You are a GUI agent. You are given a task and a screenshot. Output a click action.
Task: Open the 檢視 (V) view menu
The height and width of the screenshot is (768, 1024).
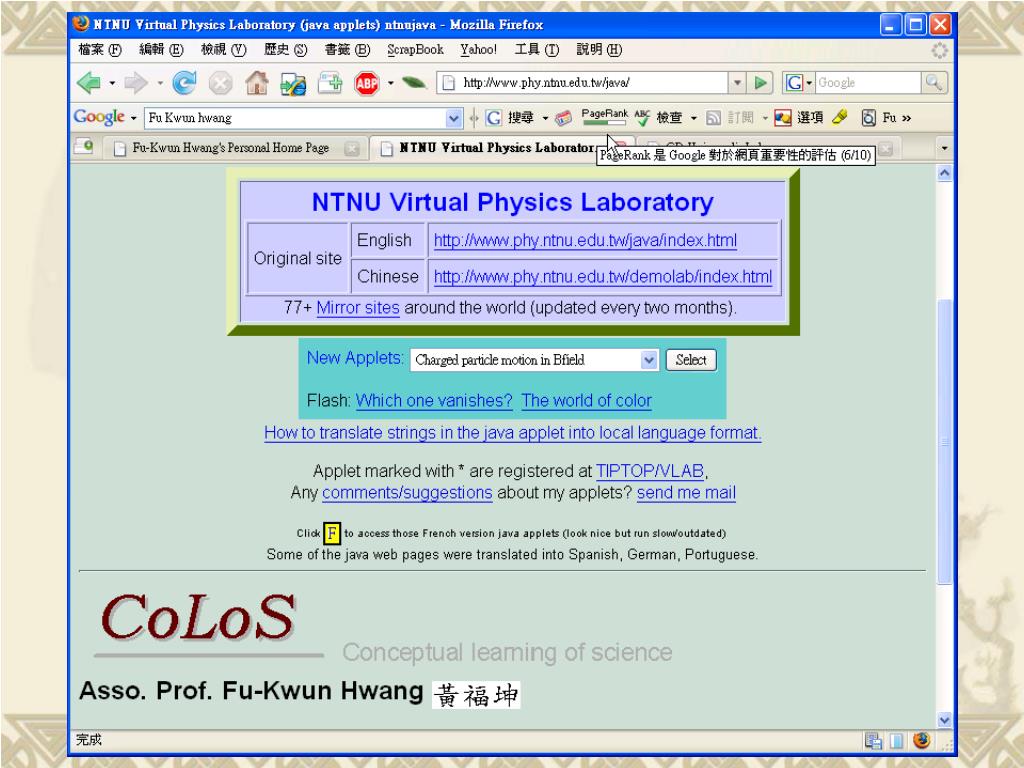coord(223,50)
